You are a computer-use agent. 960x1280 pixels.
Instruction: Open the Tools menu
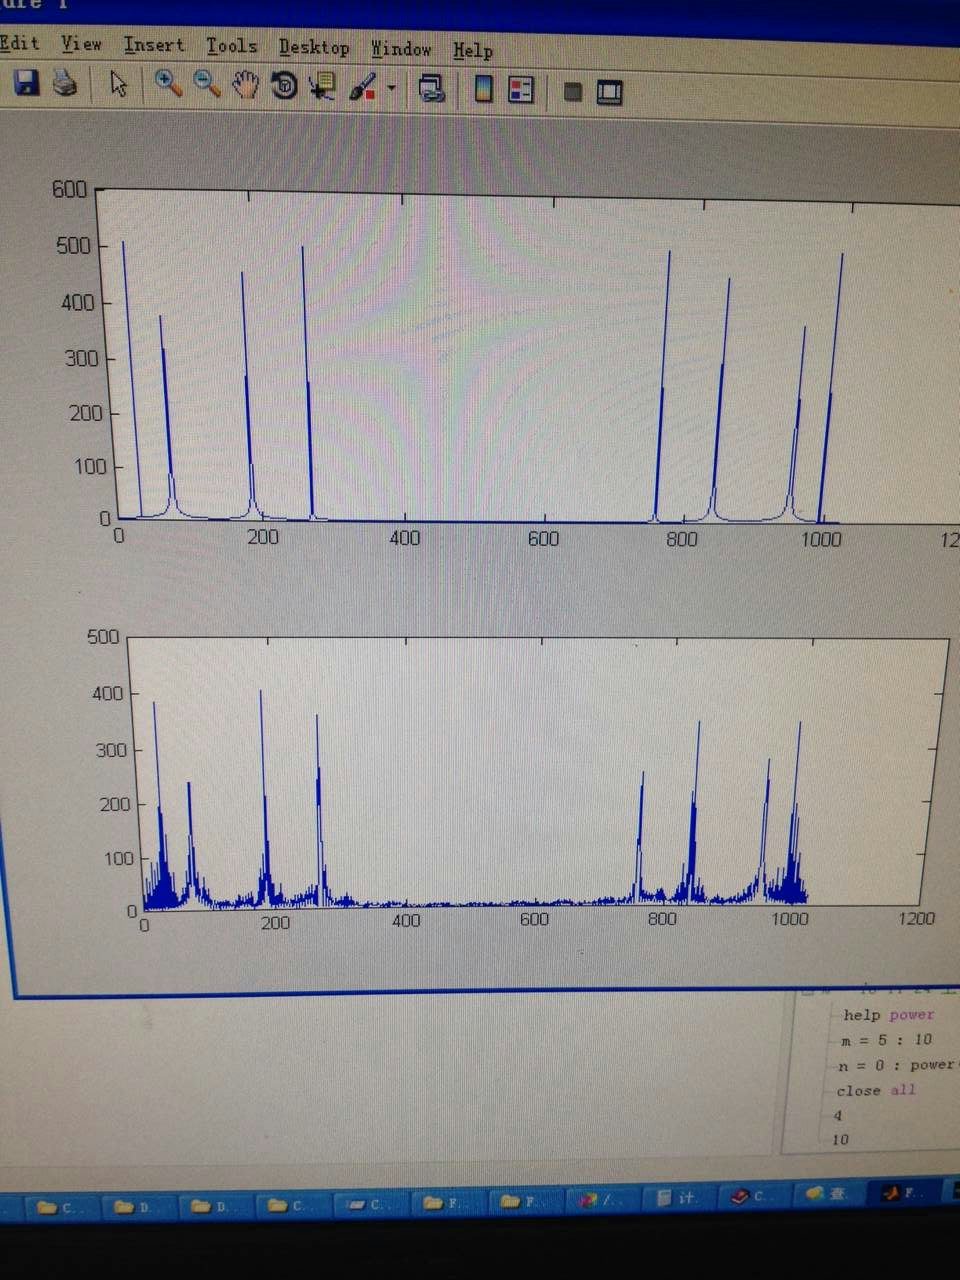click(231, 46)
